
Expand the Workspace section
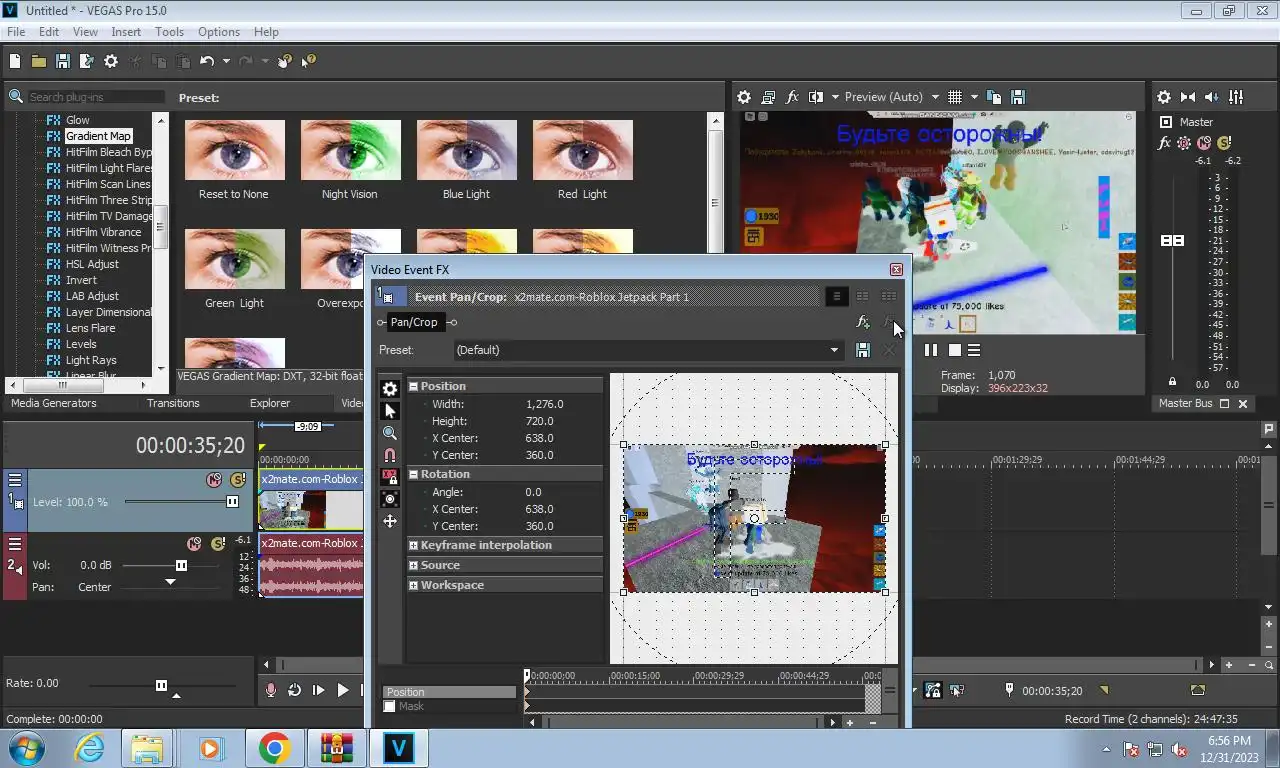point(414,585)
